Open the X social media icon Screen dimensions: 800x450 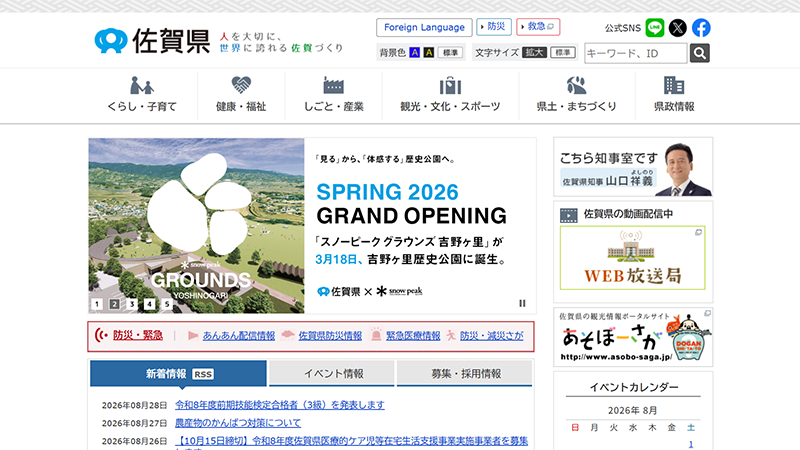[x=678, y=28]
